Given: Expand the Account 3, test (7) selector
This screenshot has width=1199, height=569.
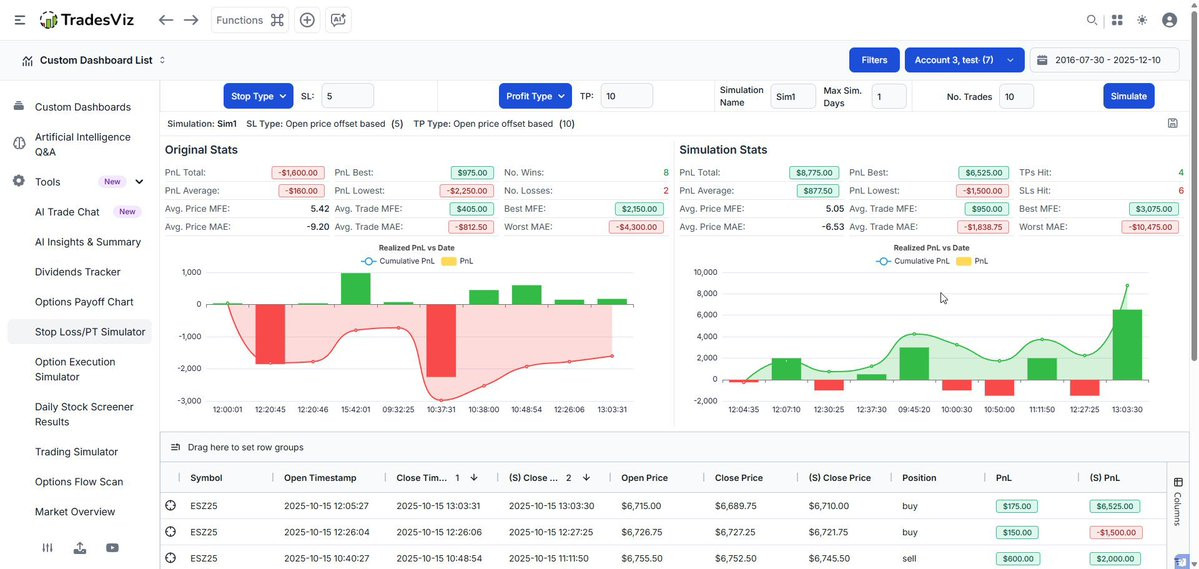Looking at the screenshot, I should coord(964,60).
